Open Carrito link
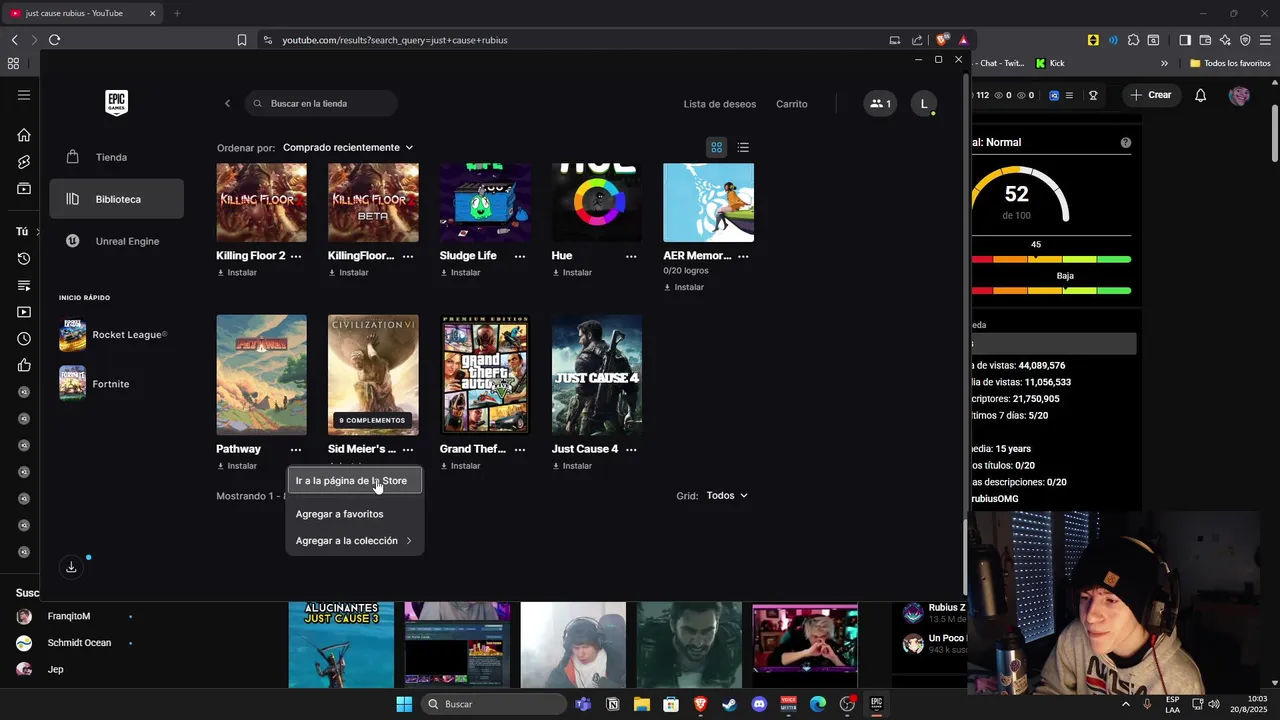Viewport: 1280px width, 720px height. click(x=791, y=104)
